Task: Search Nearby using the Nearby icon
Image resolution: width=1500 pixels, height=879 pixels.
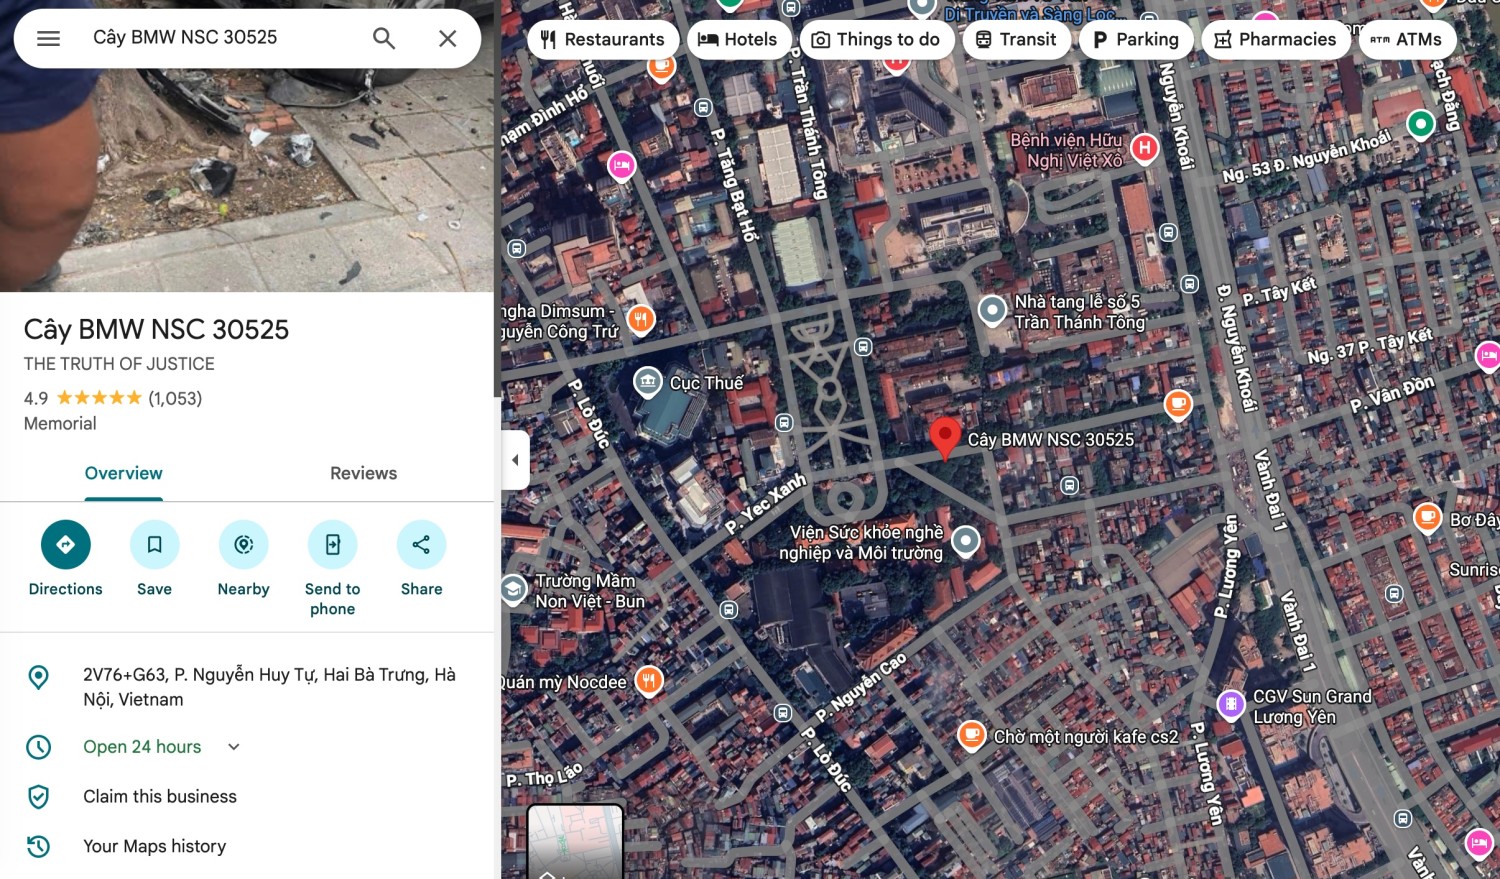Action: click(244, 545)
